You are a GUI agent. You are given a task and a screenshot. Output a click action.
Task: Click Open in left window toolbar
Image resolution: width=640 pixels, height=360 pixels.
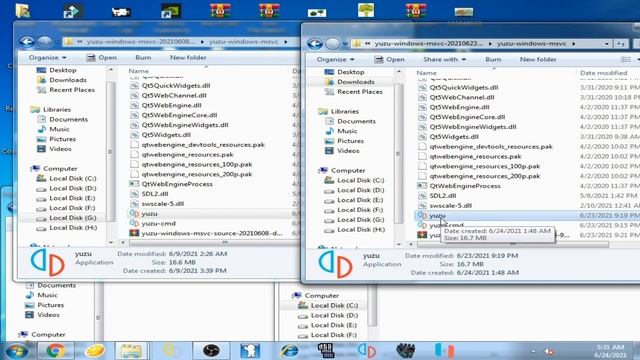[x=102, y=58]
